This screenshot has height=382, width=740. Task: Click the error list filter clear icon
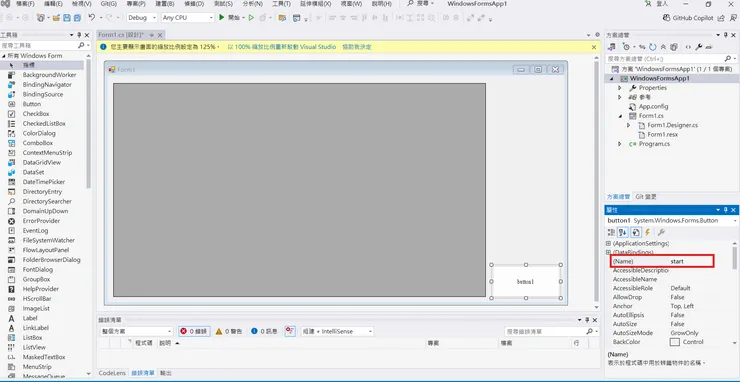coord(290,331)
